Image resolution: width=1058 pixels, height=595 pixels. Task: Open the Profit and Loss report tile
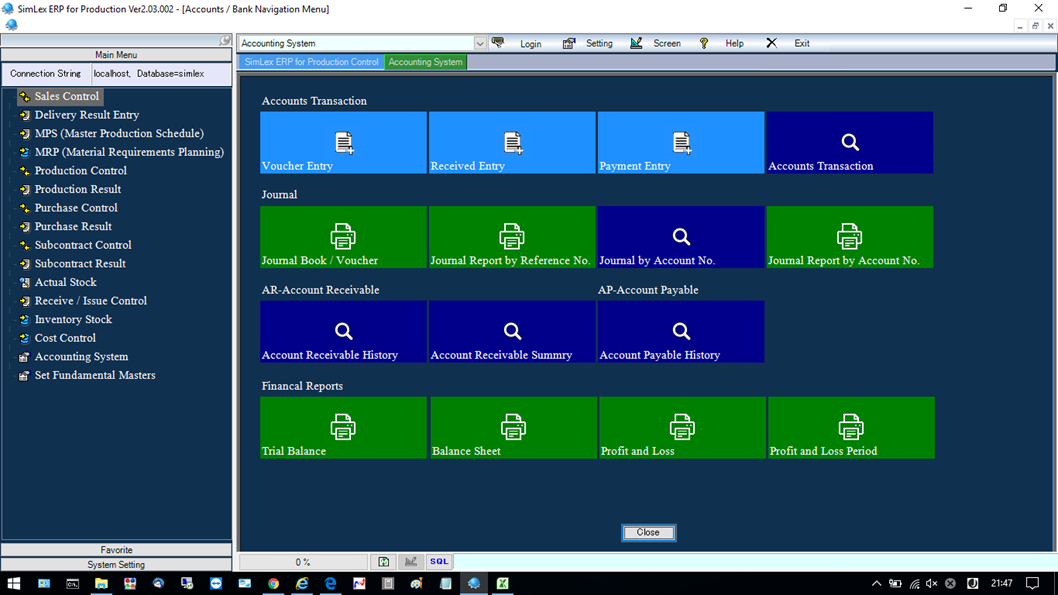coord(682,428)
